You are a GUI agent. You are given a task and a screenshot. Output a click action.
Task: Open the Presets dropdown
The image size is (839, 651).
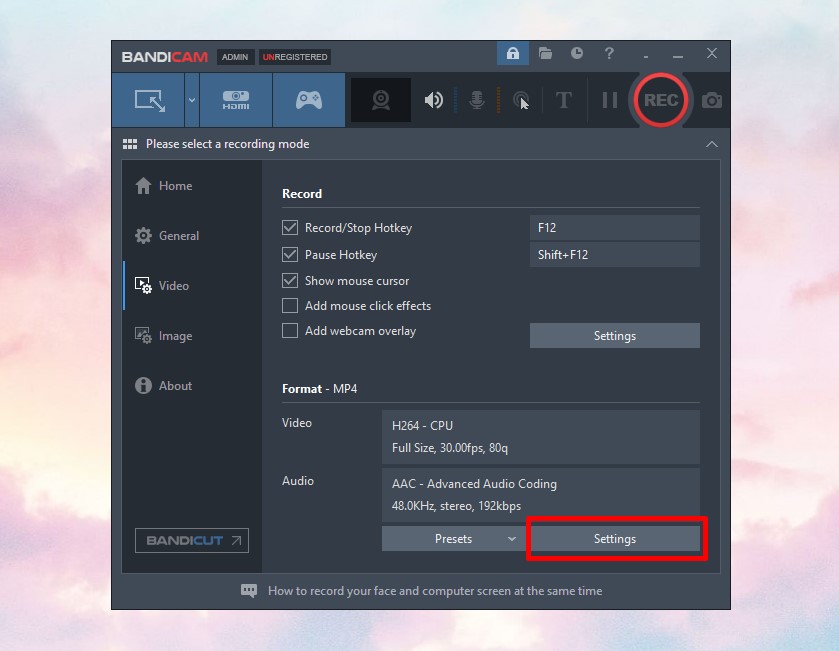454,539
